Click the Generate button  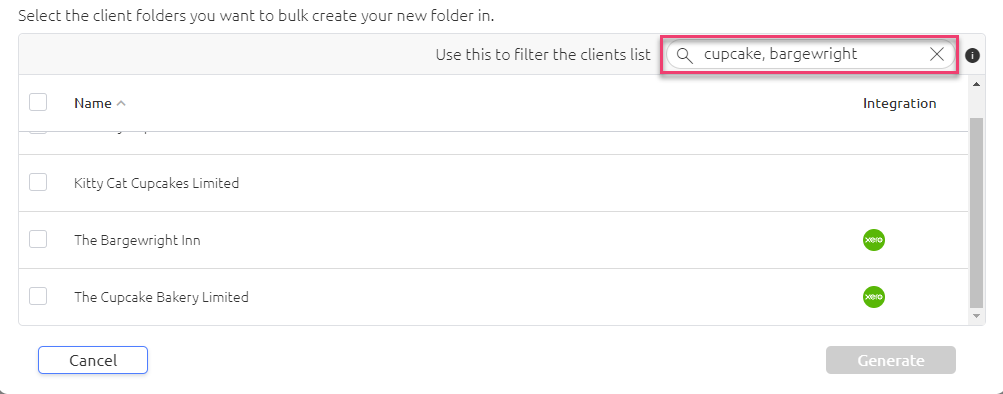pos(890,360)
